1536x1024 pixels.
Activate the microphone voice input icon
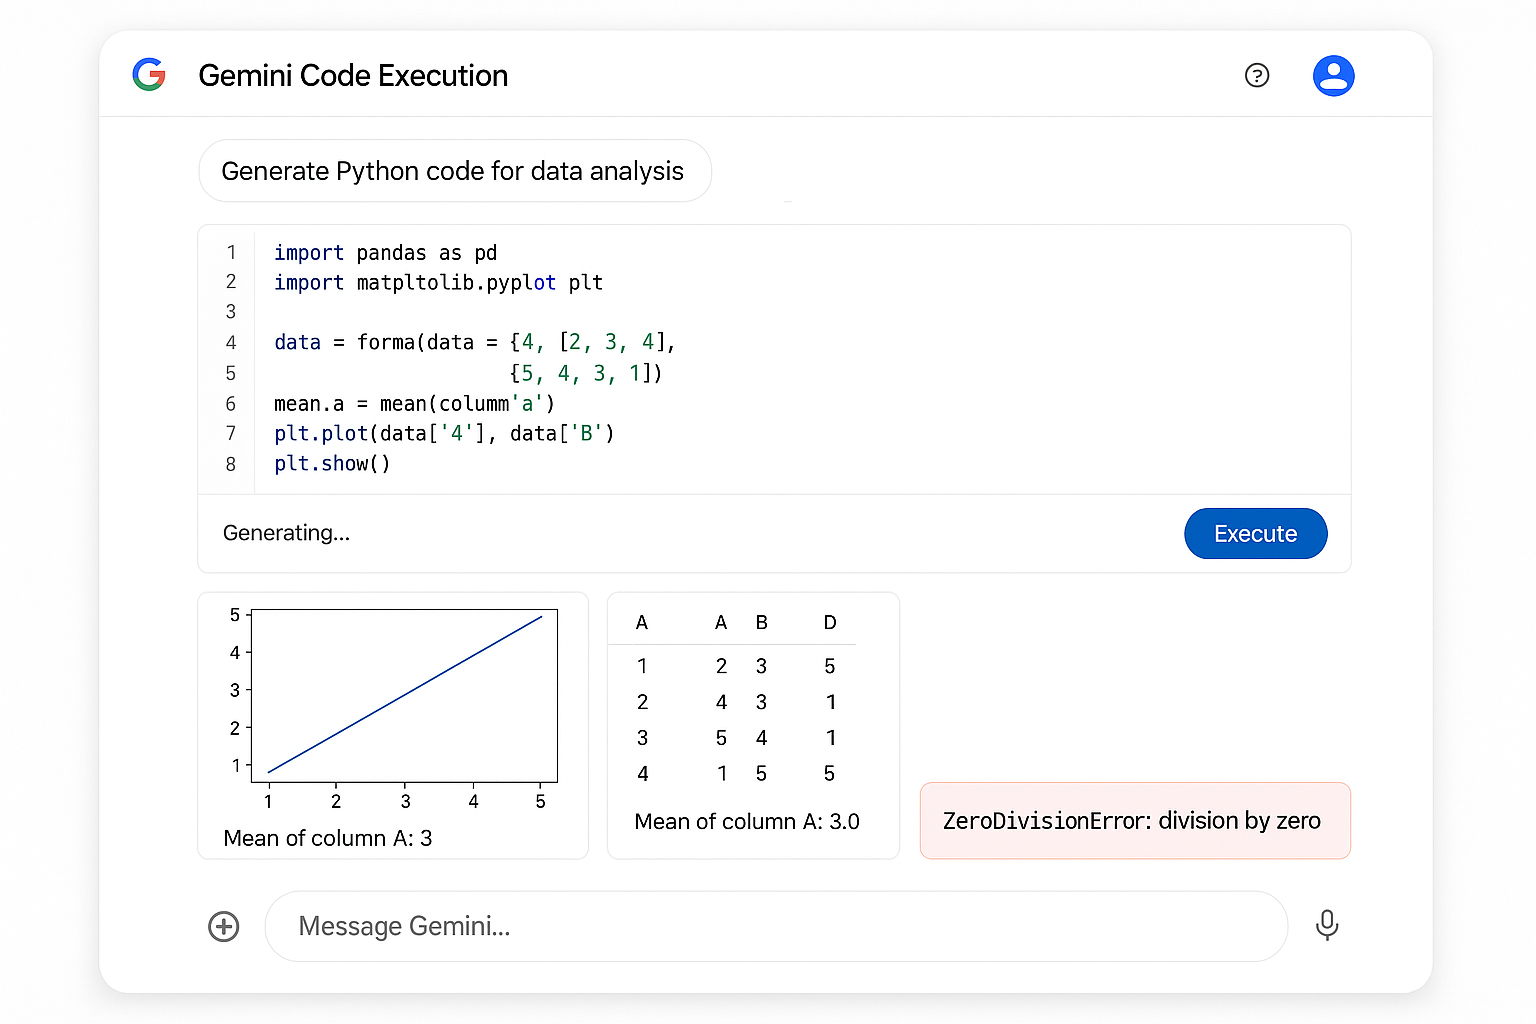point(1327,925)
